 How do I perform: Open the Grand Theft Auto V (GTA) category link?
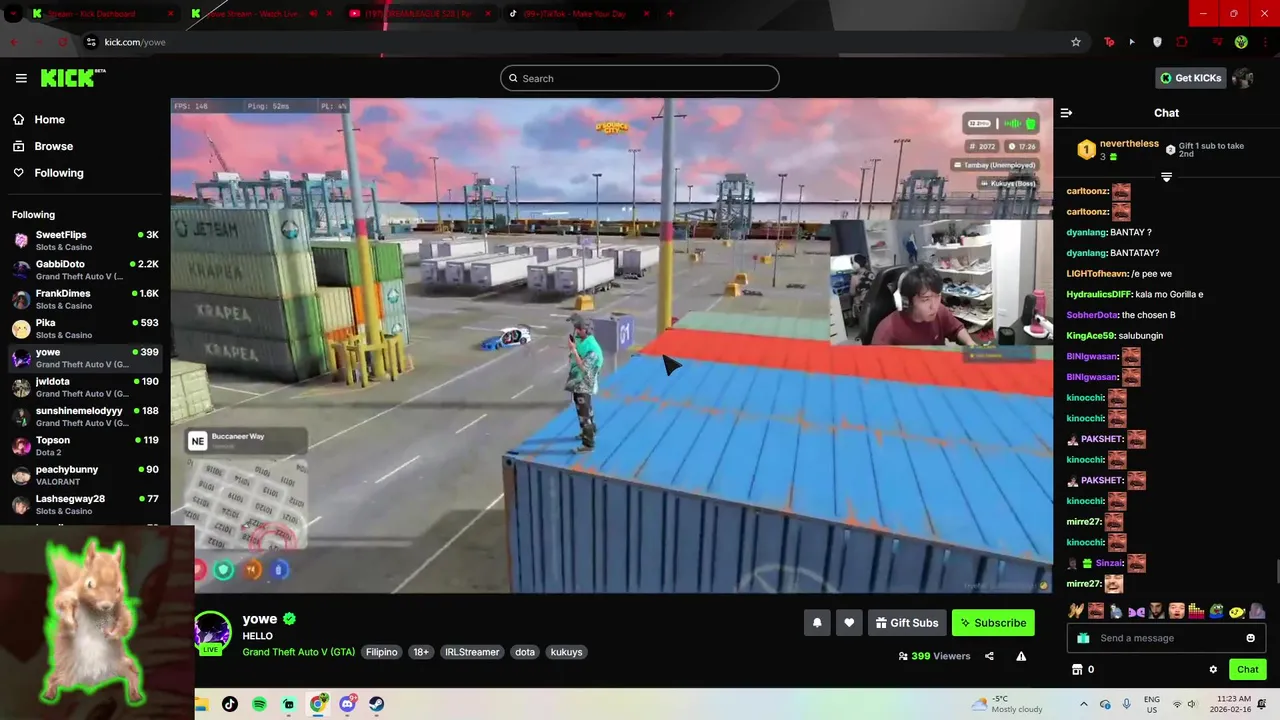(x=298, y=652)
